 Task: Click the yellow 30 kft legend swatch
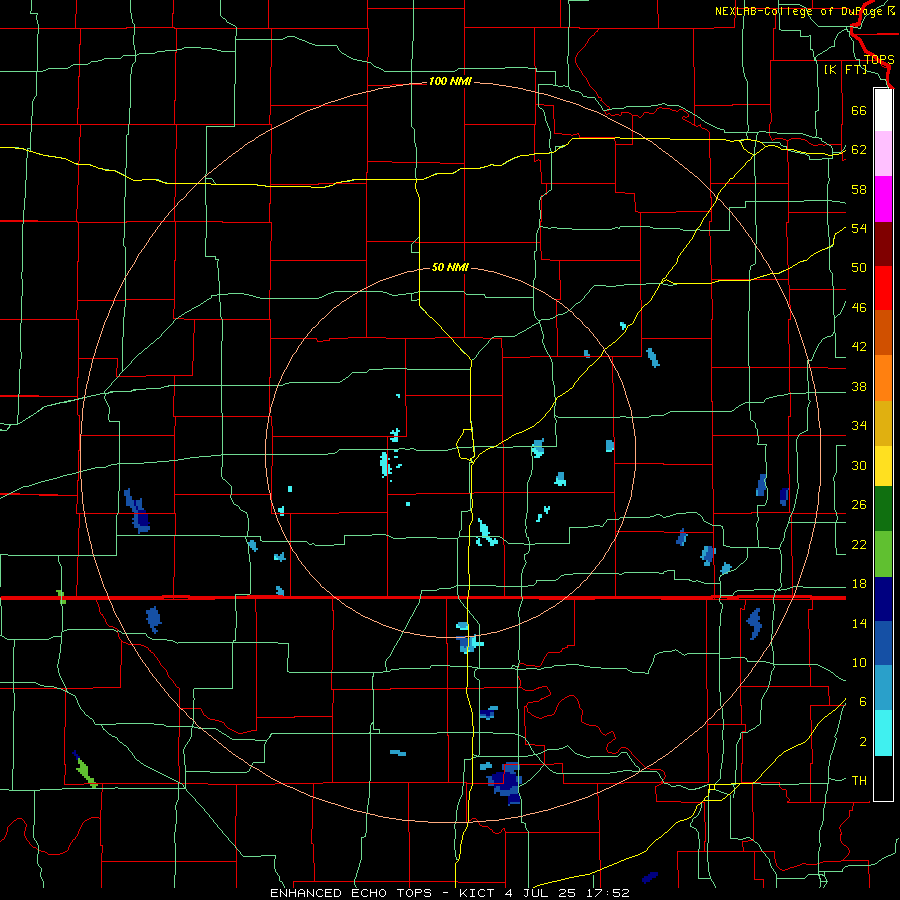tap(883, 466)
